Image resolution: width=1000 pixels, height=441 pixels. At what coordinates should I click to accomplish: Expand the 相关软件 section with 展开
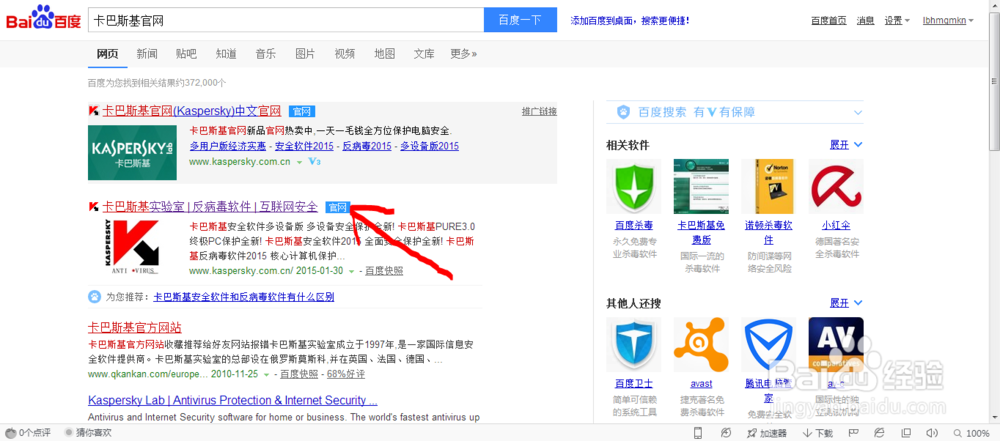tap(846, 145)
